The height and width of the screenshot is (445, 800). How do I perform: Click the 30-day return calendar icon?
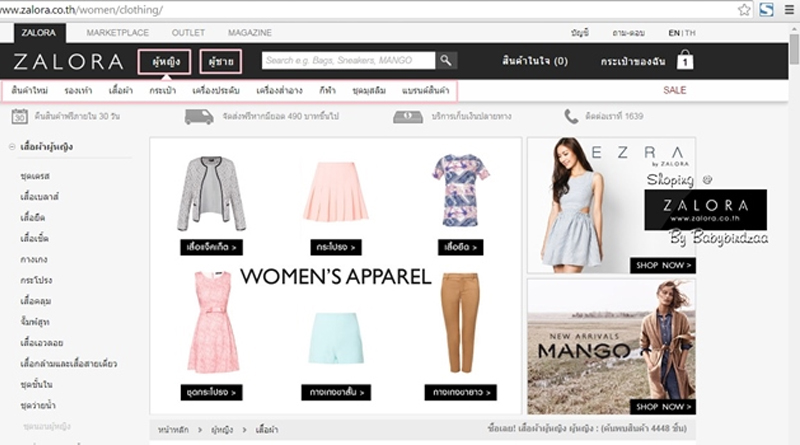click(19, 116)
